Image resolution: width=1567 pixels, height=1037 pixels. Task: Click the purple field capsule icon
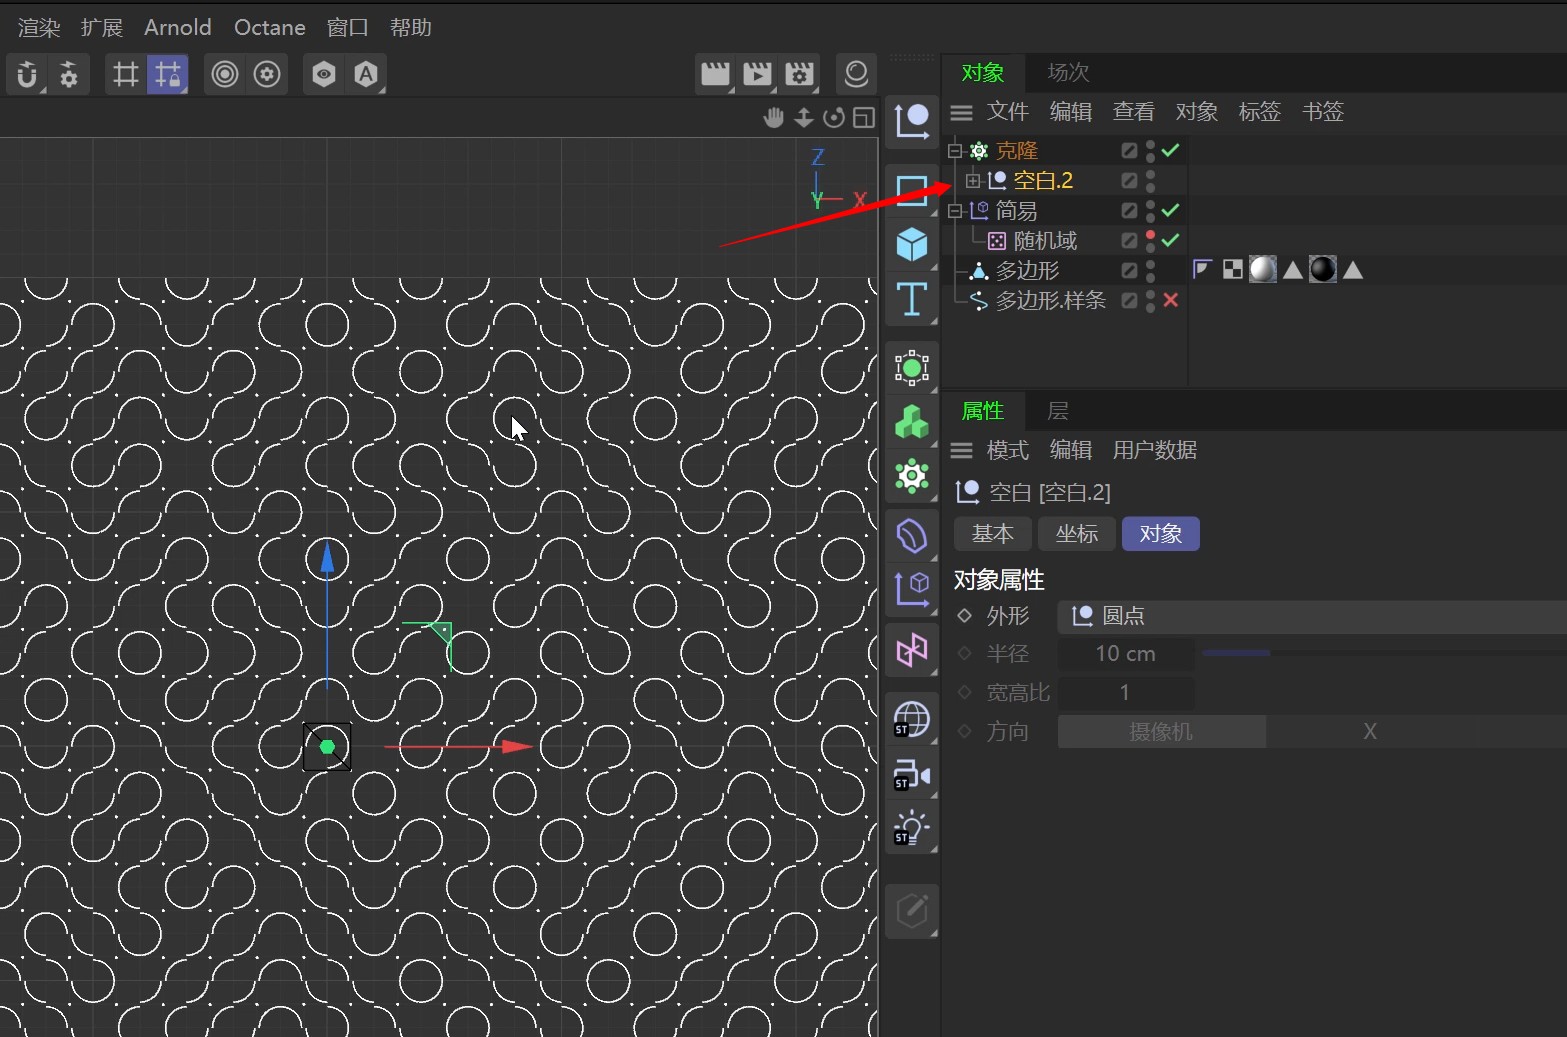point(912,536)
